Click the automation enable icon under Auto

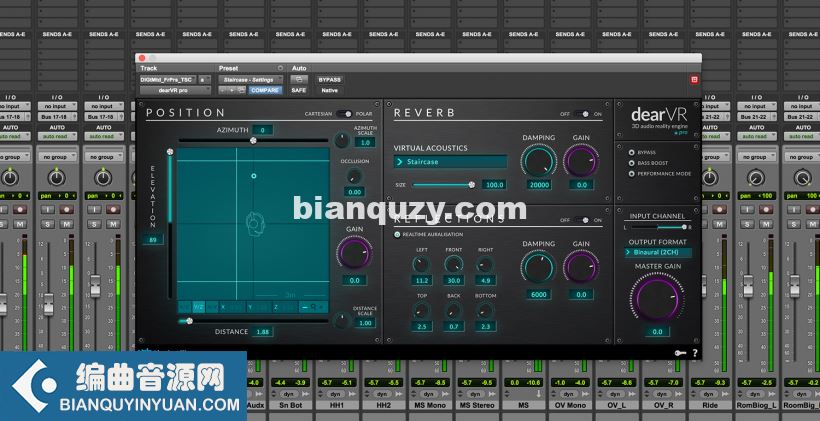coord(299,79)
